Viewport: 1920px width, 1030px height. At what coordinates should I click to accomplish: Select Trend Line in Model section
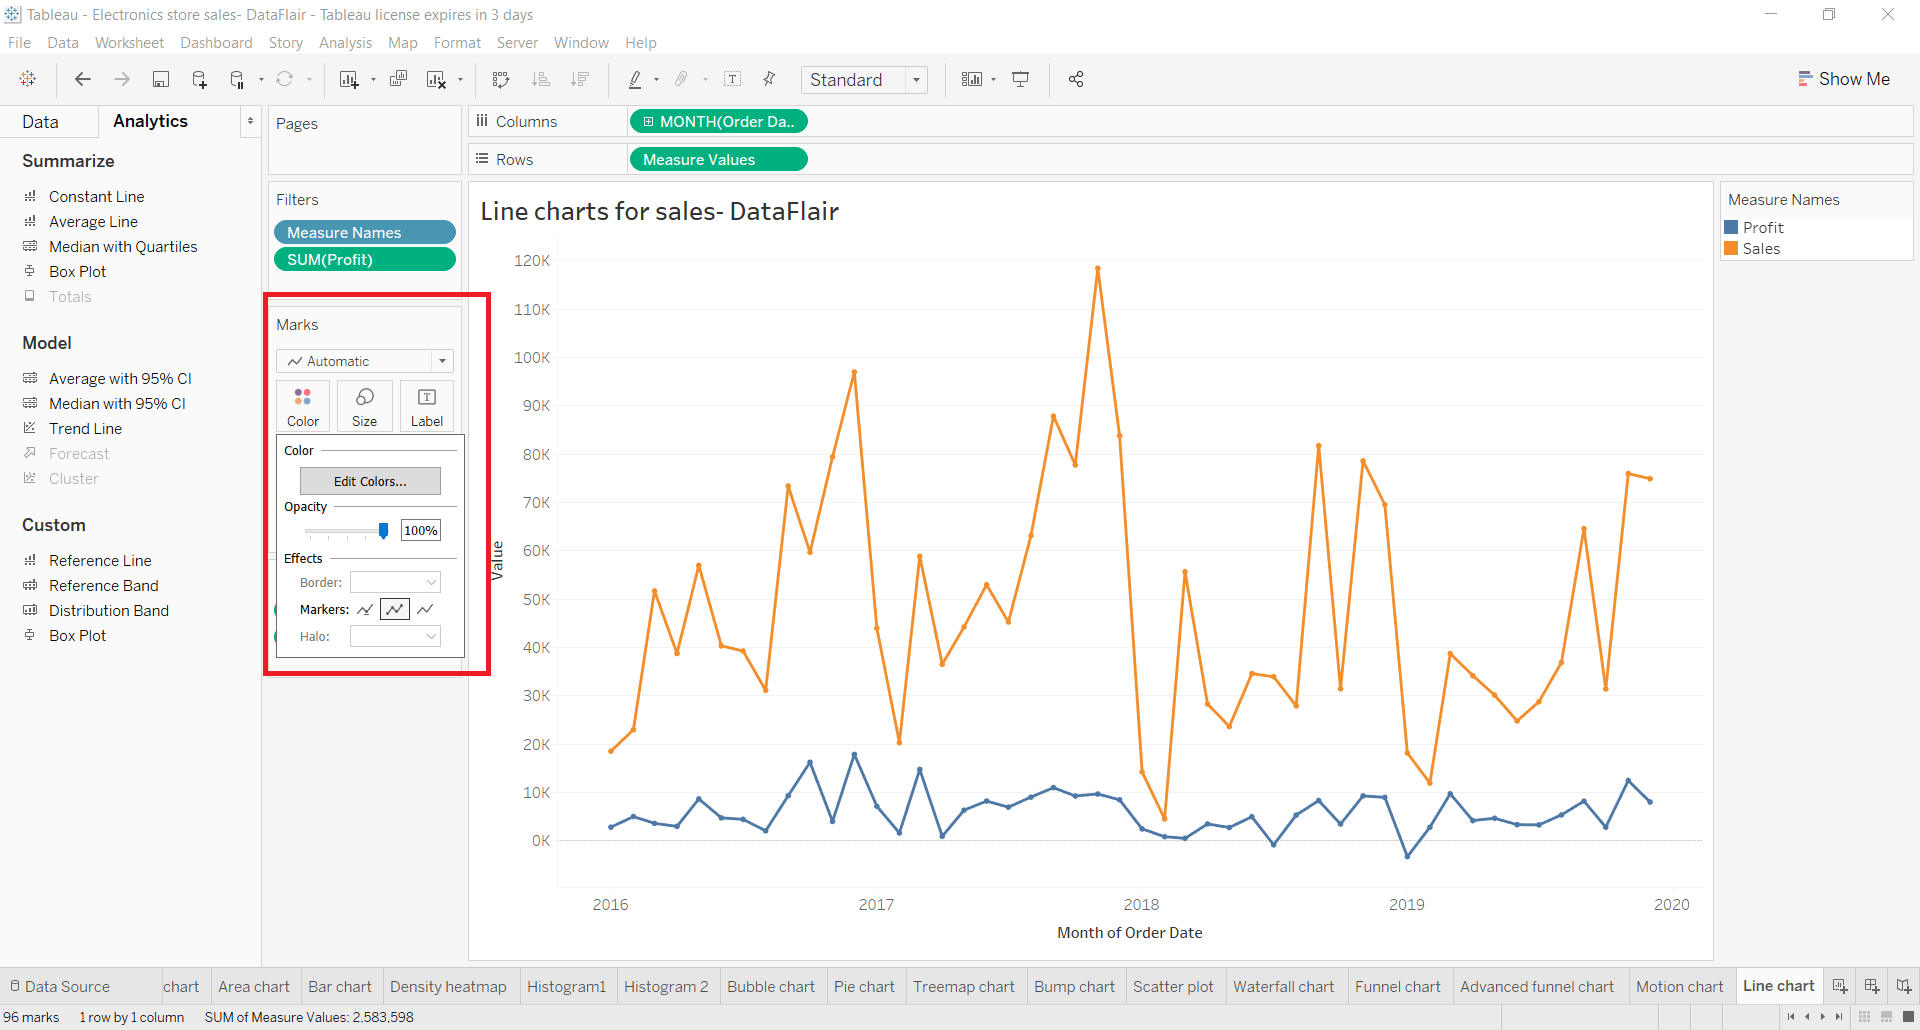(x=85, y=428)
